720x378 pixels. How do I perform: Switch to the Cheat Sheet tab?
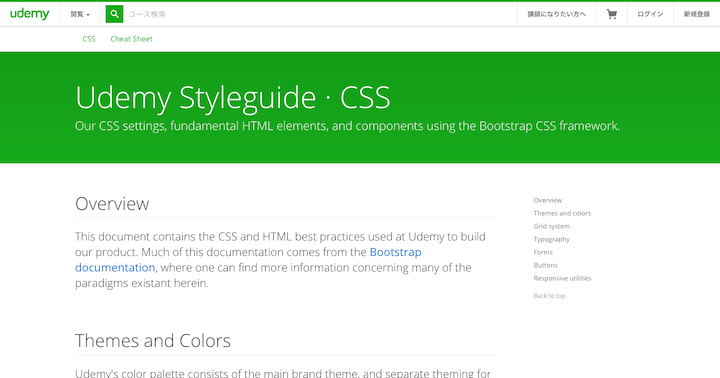tap(131, 39)
